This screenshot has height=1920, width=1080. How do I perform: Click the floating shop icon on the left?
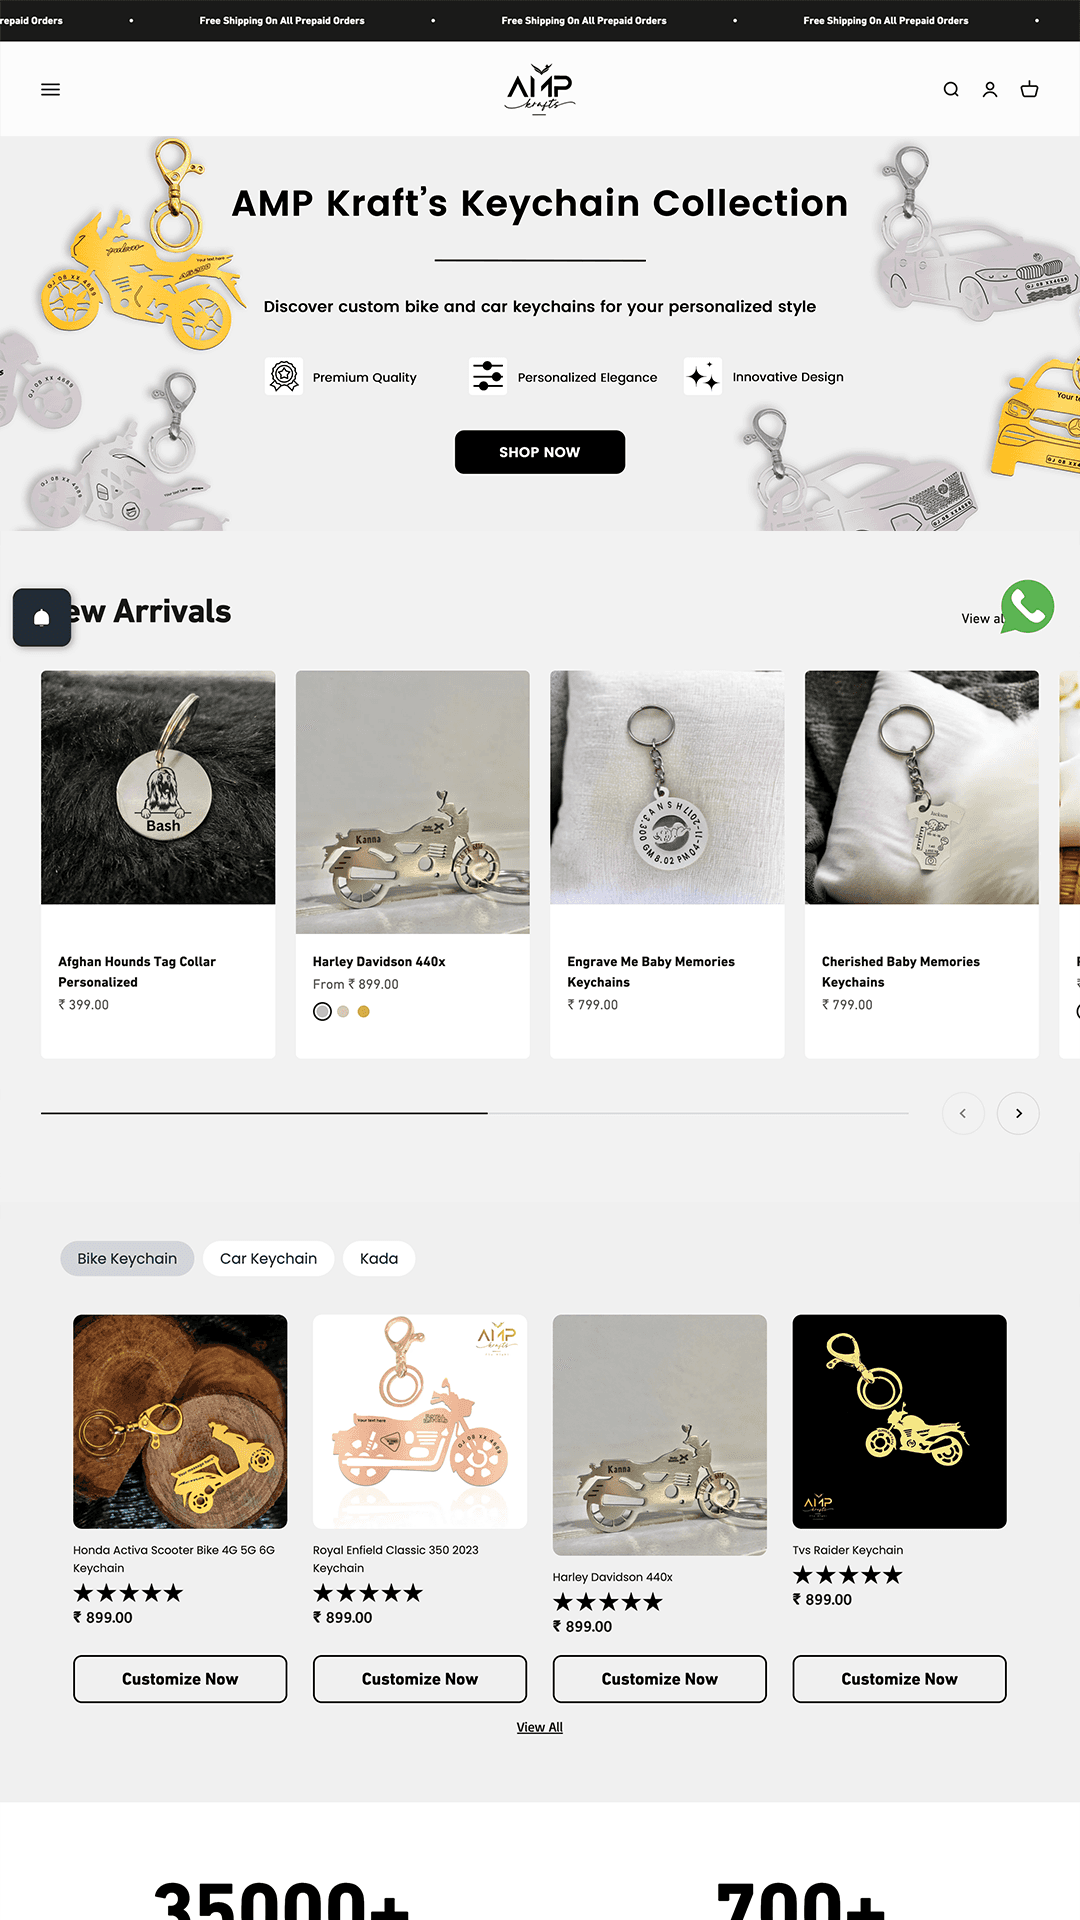(41, 617)
